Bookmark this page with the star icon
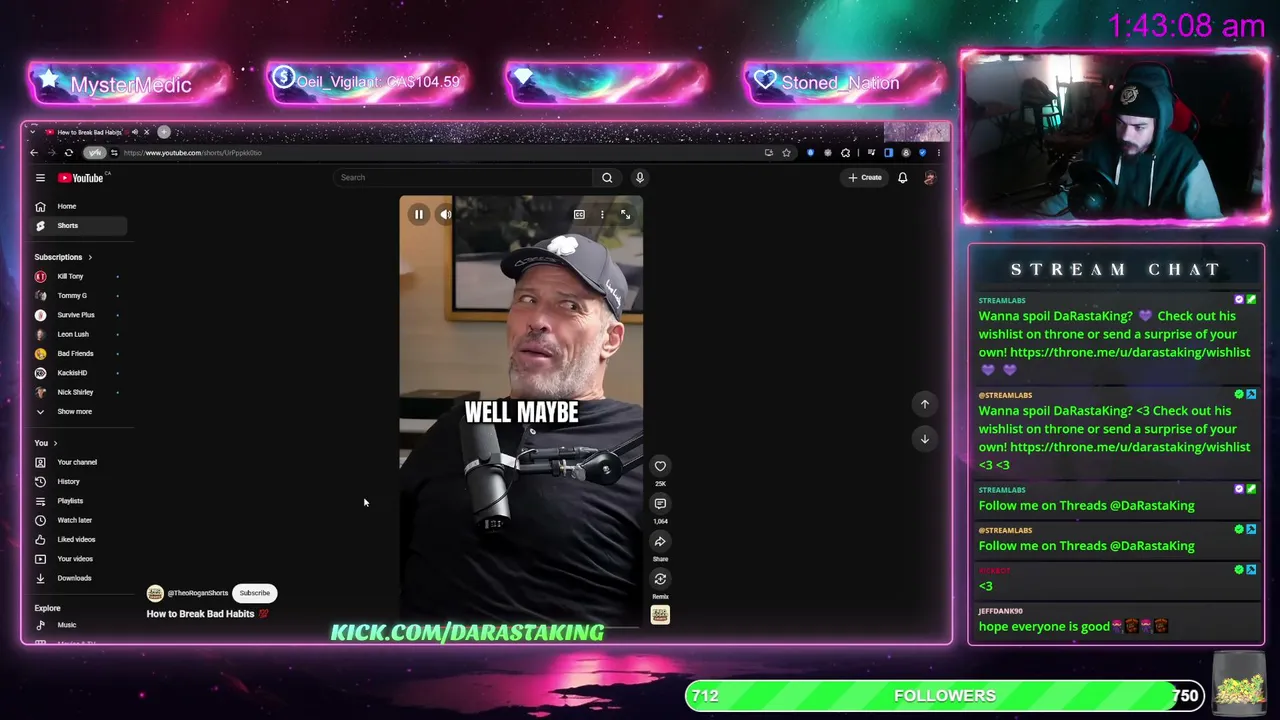1280x720 pixels. (x=786, y=153)
